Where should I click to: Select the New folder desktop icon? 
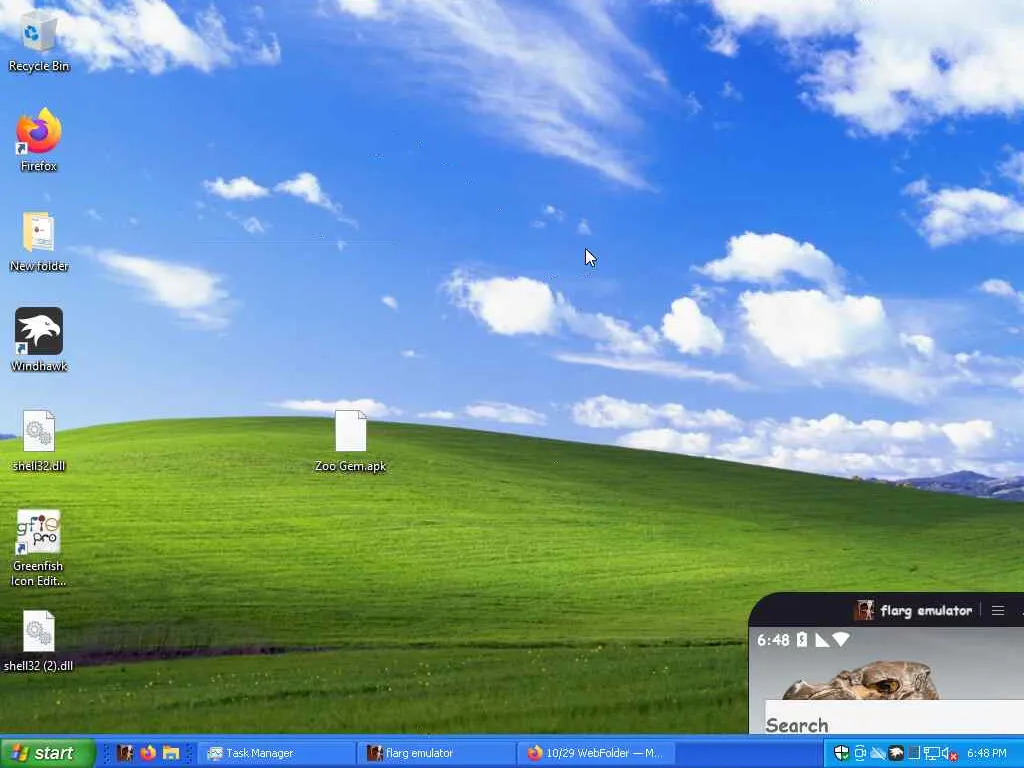point(39,241)
